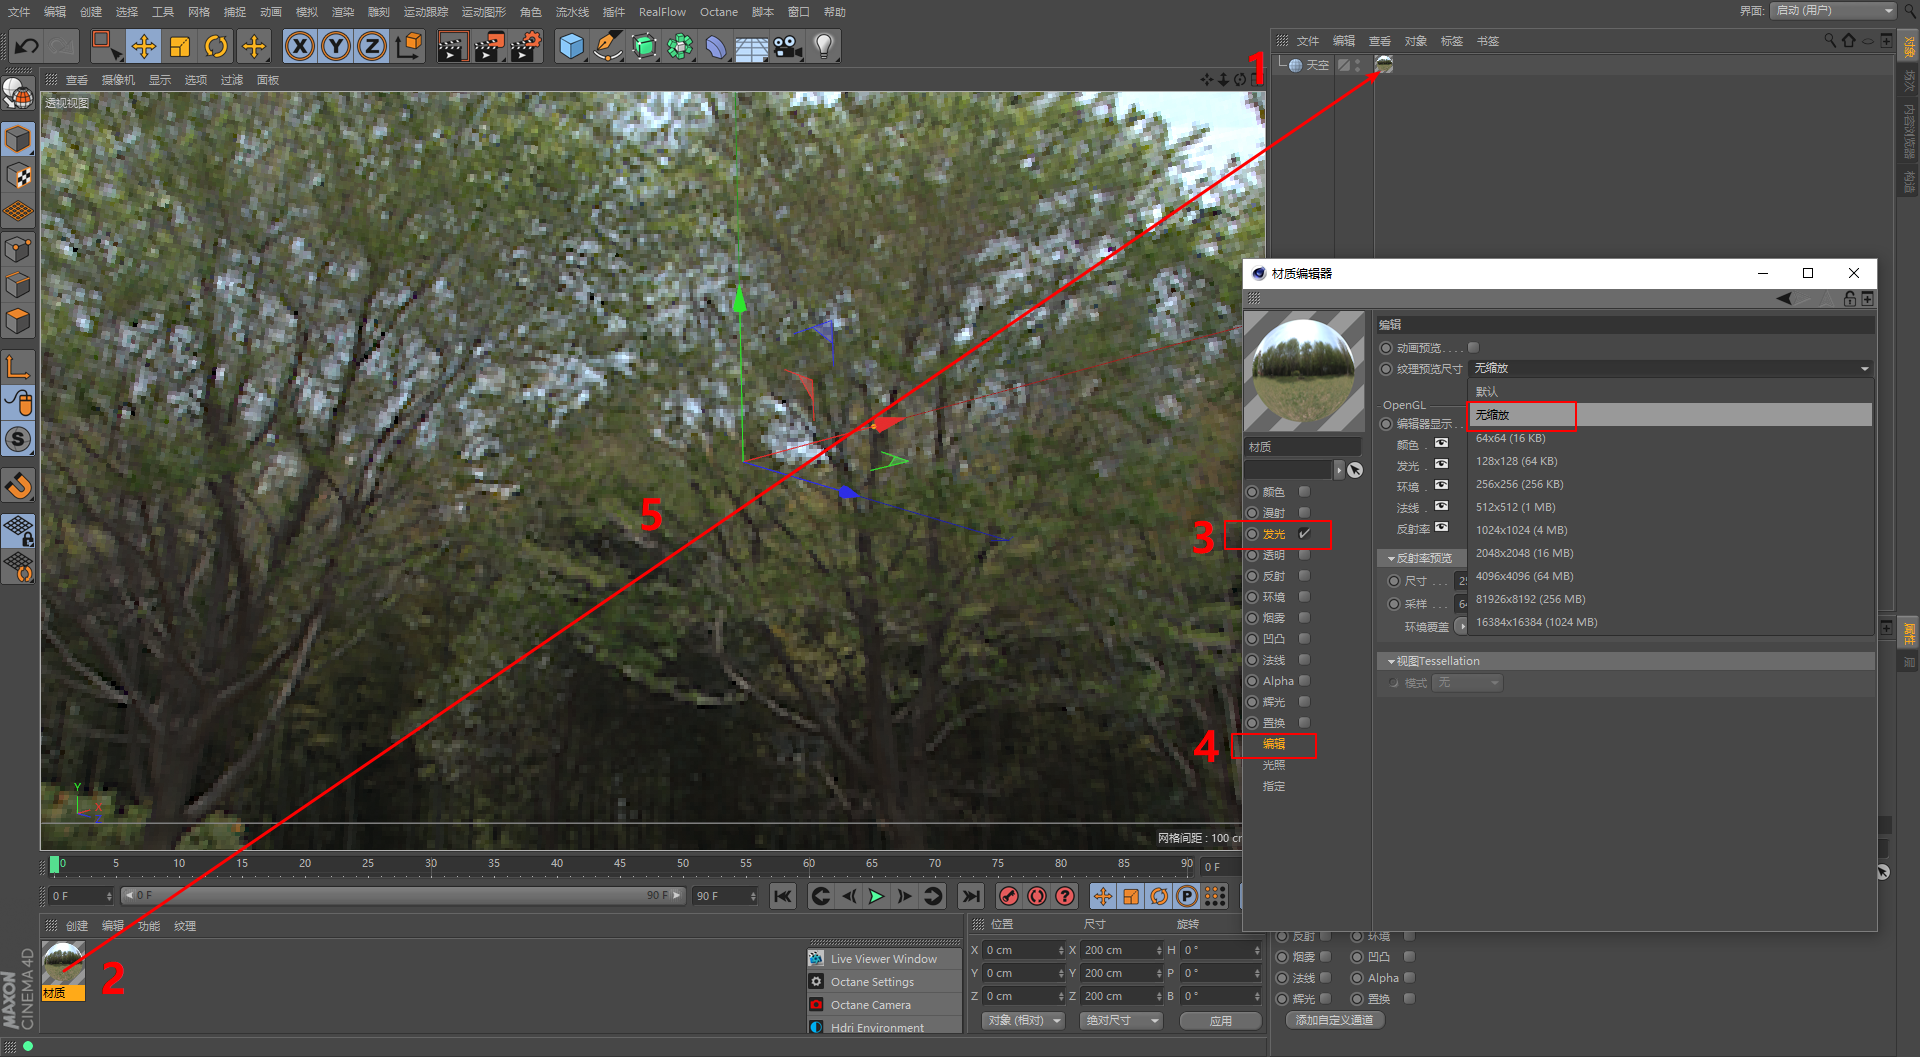Uncheck the 发光 channel checkbox
This screenshot has width=1920, height=1057.
click(1304, 534)
